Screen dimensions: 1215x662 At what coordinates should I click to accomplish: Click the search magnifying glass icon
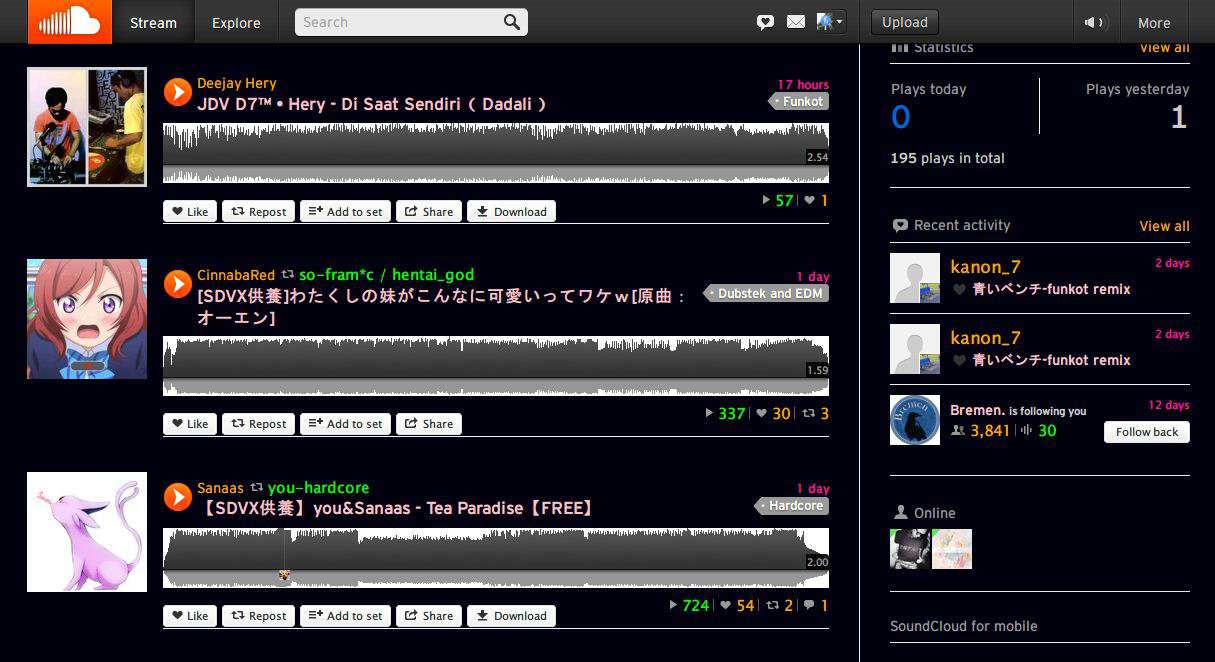[511, 21]
